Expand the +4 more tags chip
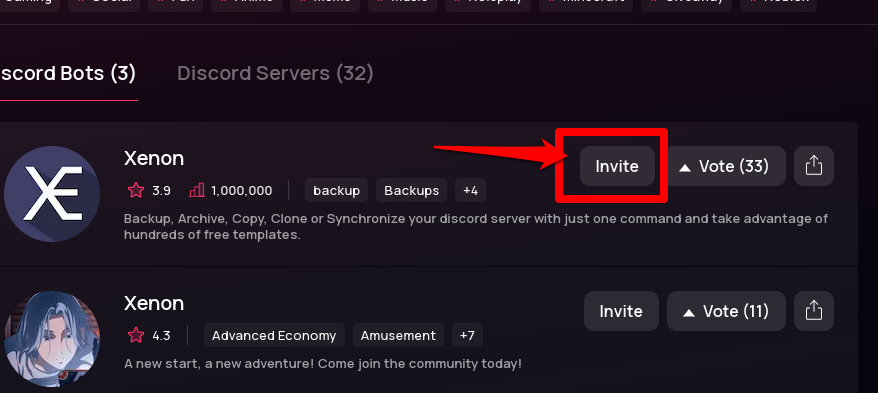The height and width of the screenshot is (393, 878). 470,190
